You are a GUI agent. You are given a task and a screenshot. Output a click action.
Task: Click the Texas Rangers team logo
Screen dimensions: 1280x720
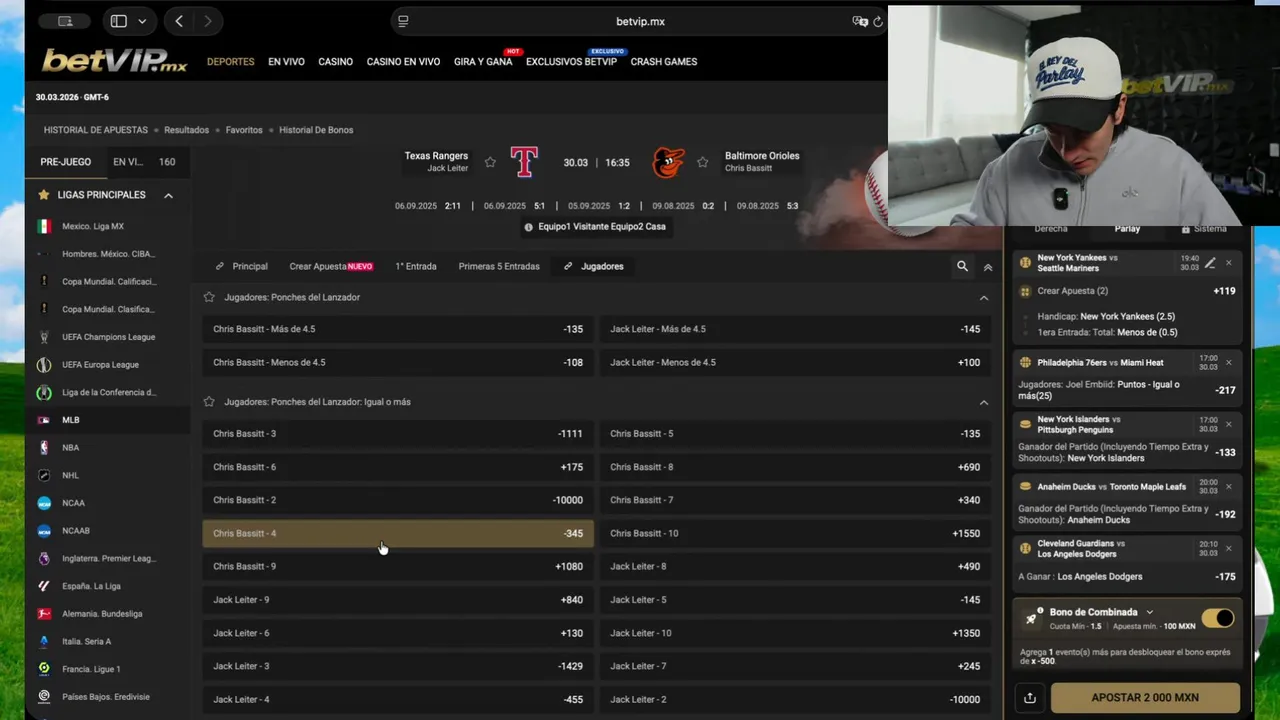click(x=524, y=162)
